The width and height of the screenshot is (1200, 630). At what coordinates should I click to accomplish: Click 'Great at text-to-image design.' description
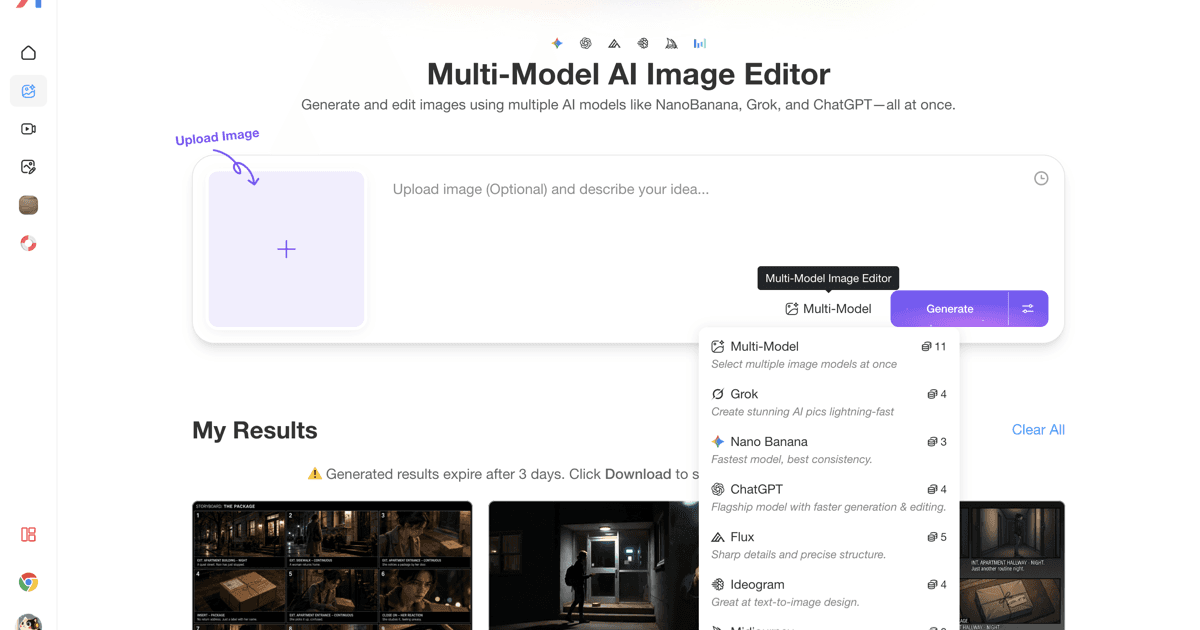[785, 602]
